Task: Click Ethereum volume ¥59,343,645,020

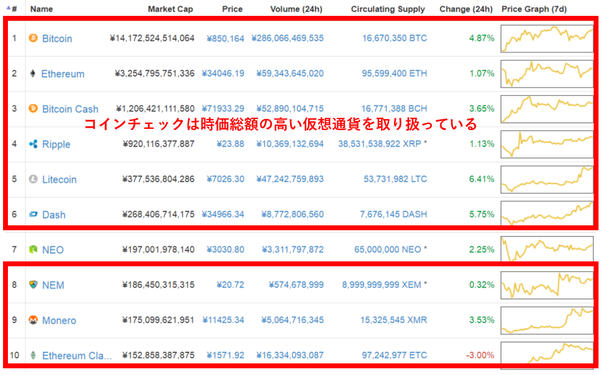Action: pos(290,74)
